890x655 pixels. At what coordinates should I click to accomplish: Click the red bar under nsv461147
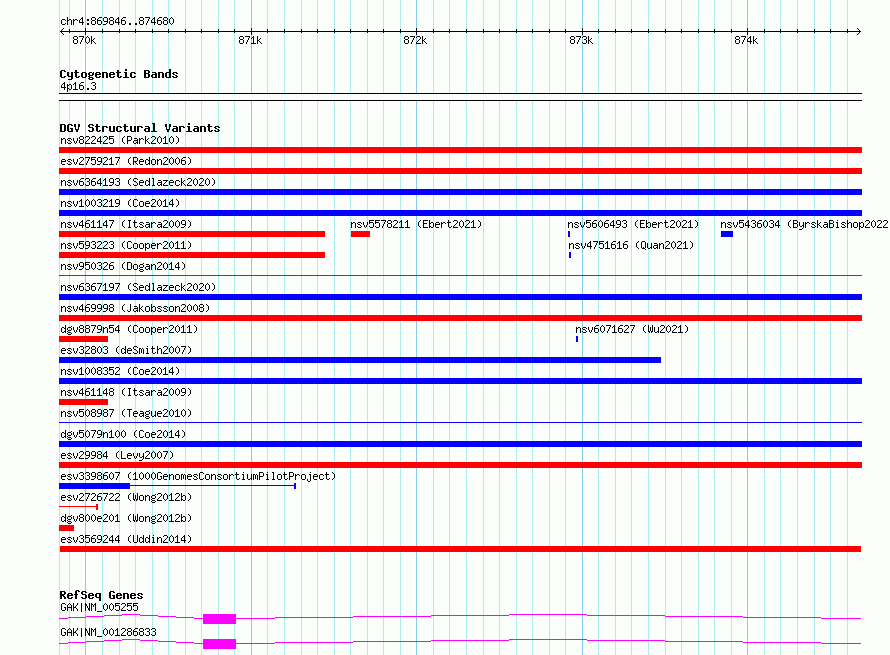[192, 234]
